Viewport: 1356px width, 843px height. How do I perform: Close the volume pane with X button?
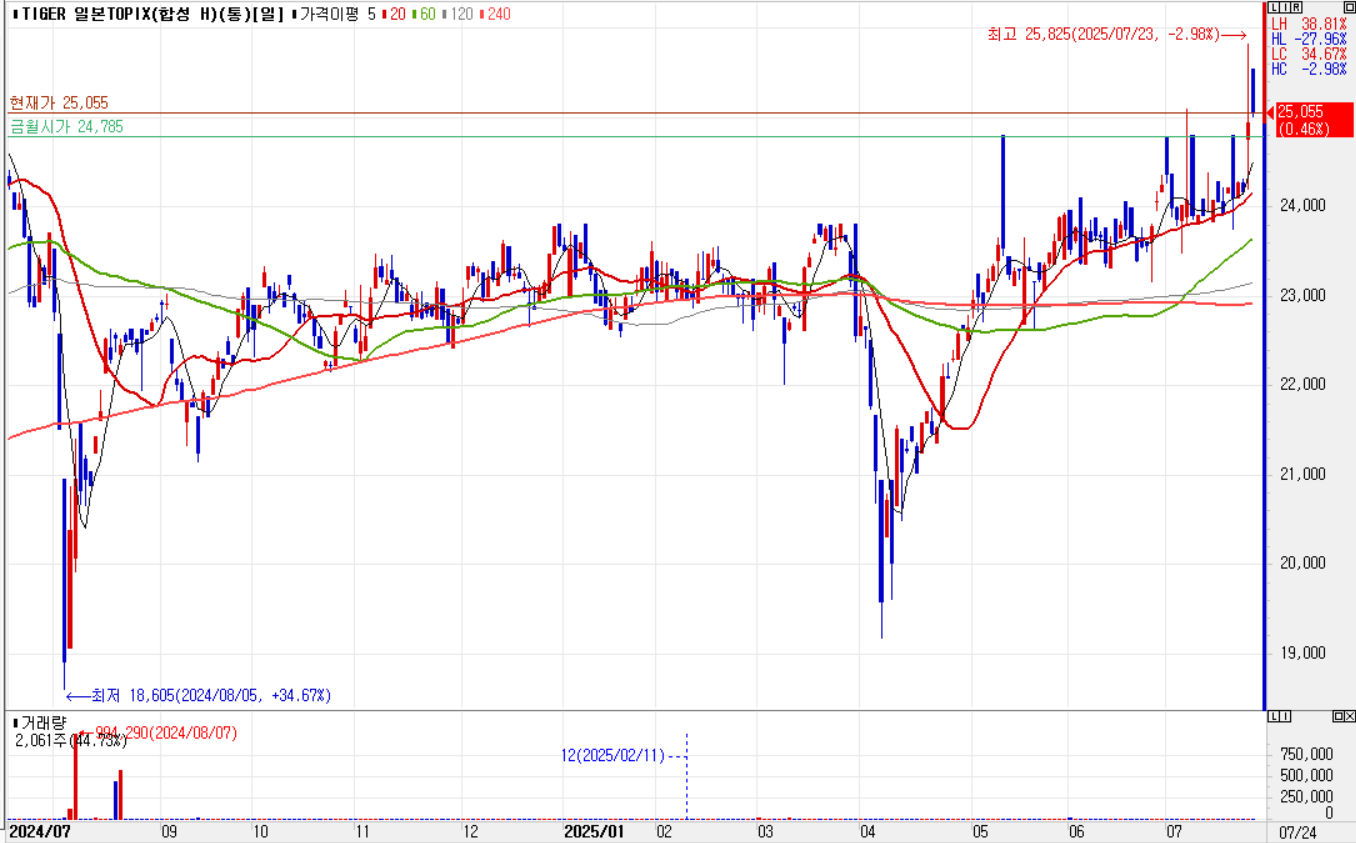tap(1350, 717)
